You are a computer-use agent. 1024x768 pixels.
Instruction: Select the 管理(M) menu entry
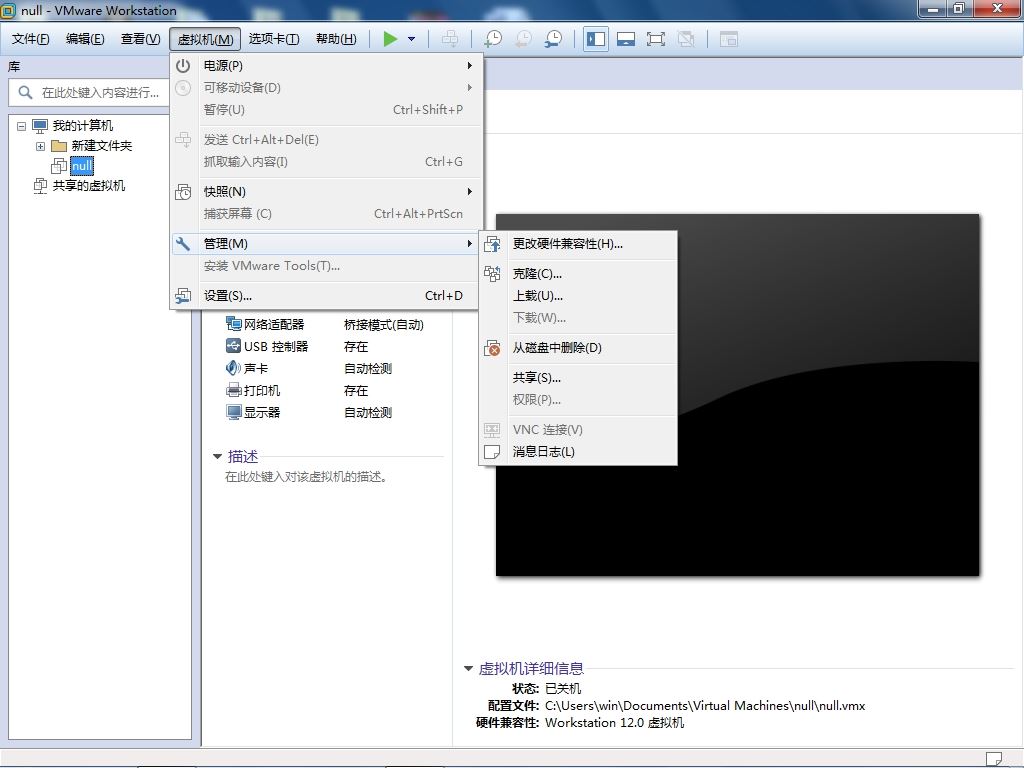point(325,244)
